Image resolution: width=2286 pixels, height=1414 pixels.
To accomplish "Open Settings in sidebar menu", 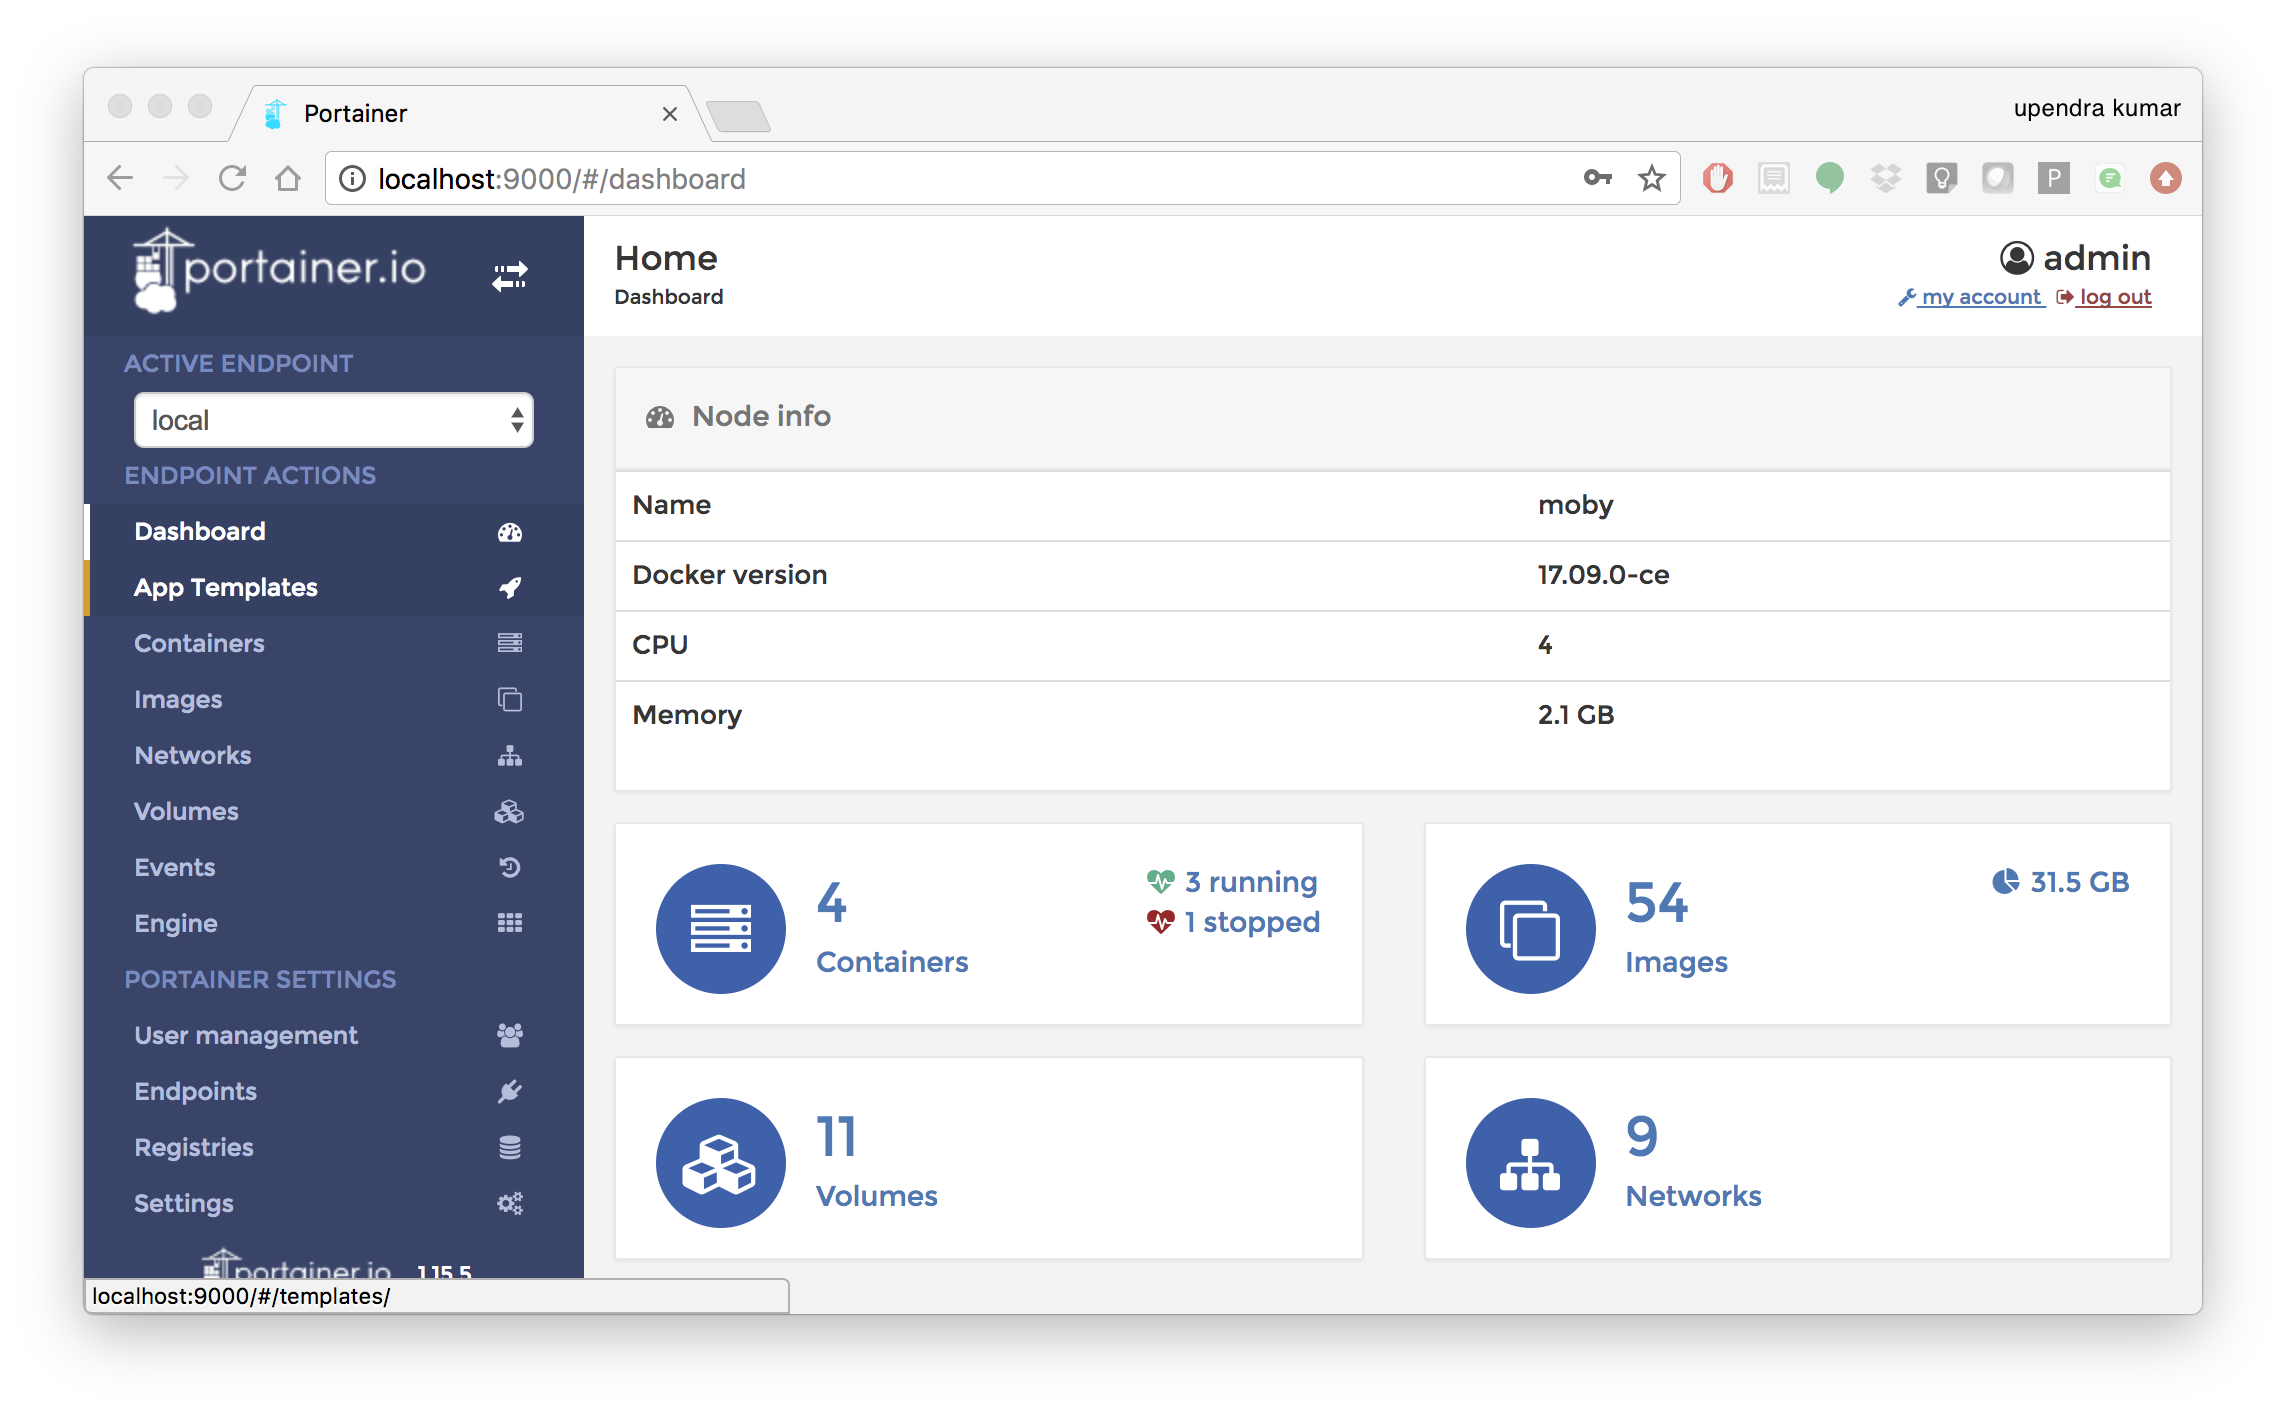I will pyautogui.click(x=334, y=1204).
